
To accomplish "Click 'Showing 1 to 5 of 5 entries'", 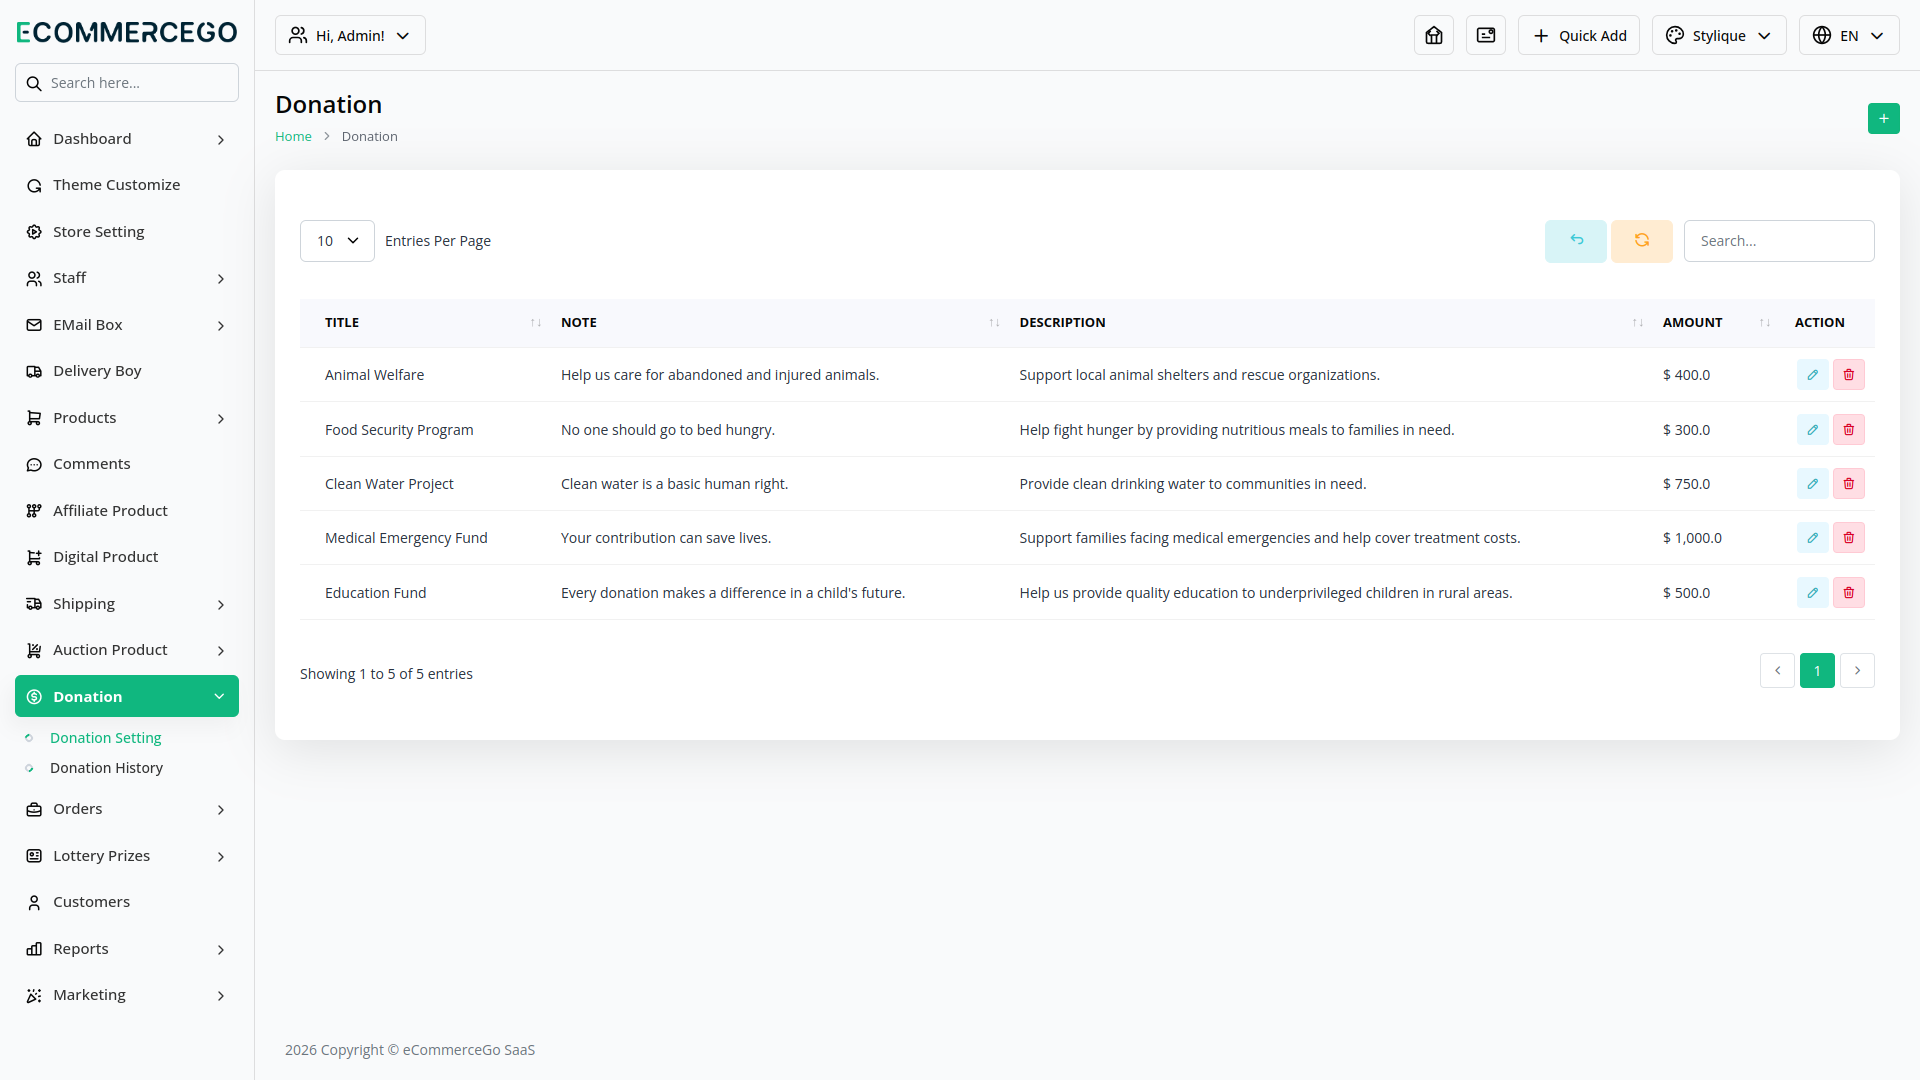I will 386,674.
